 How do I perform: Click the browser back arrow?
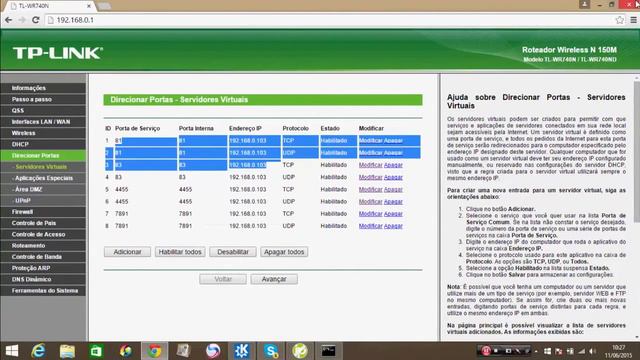(9, 20)
